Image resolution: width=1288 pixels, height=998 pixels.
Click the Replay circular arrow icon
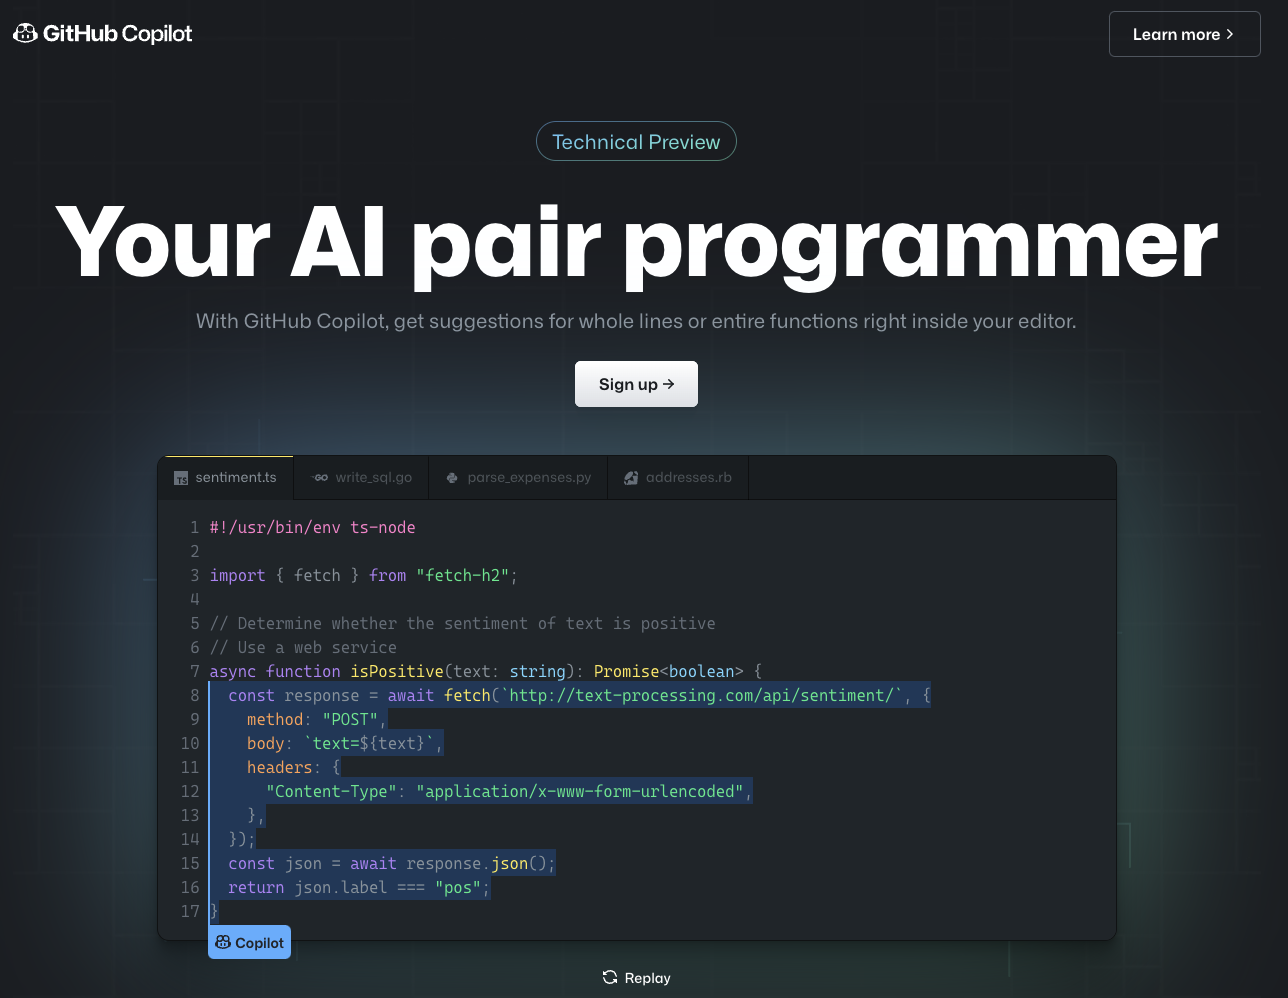click(x=610, y=978)
